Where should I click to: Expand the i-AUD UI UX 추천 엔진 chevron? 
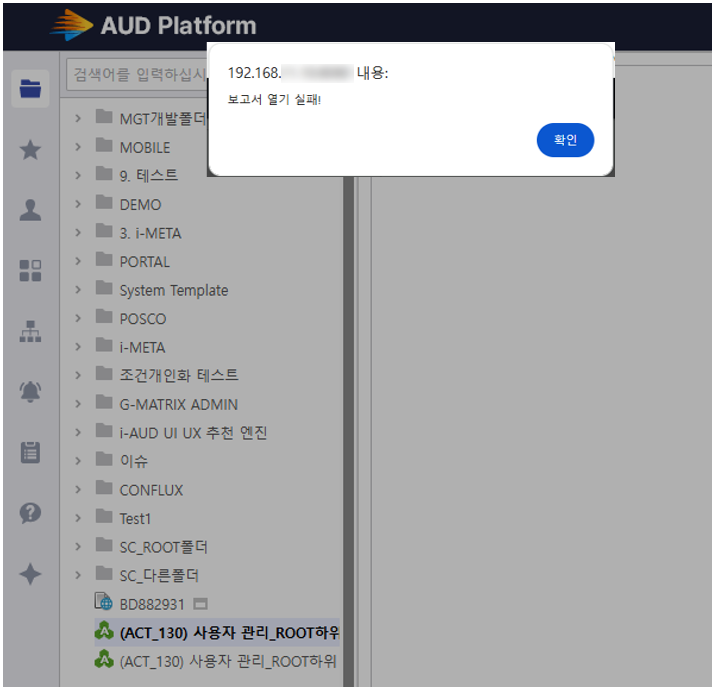click(78, 432)
